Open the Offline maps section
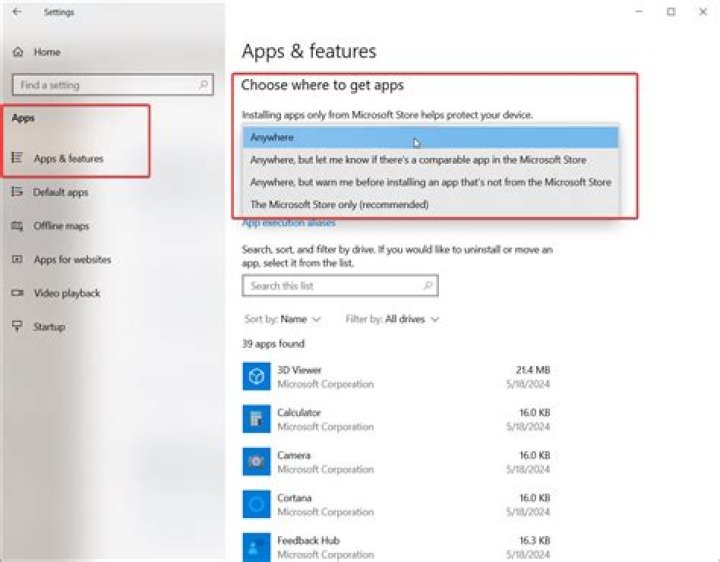 click(x=60, y=226)
